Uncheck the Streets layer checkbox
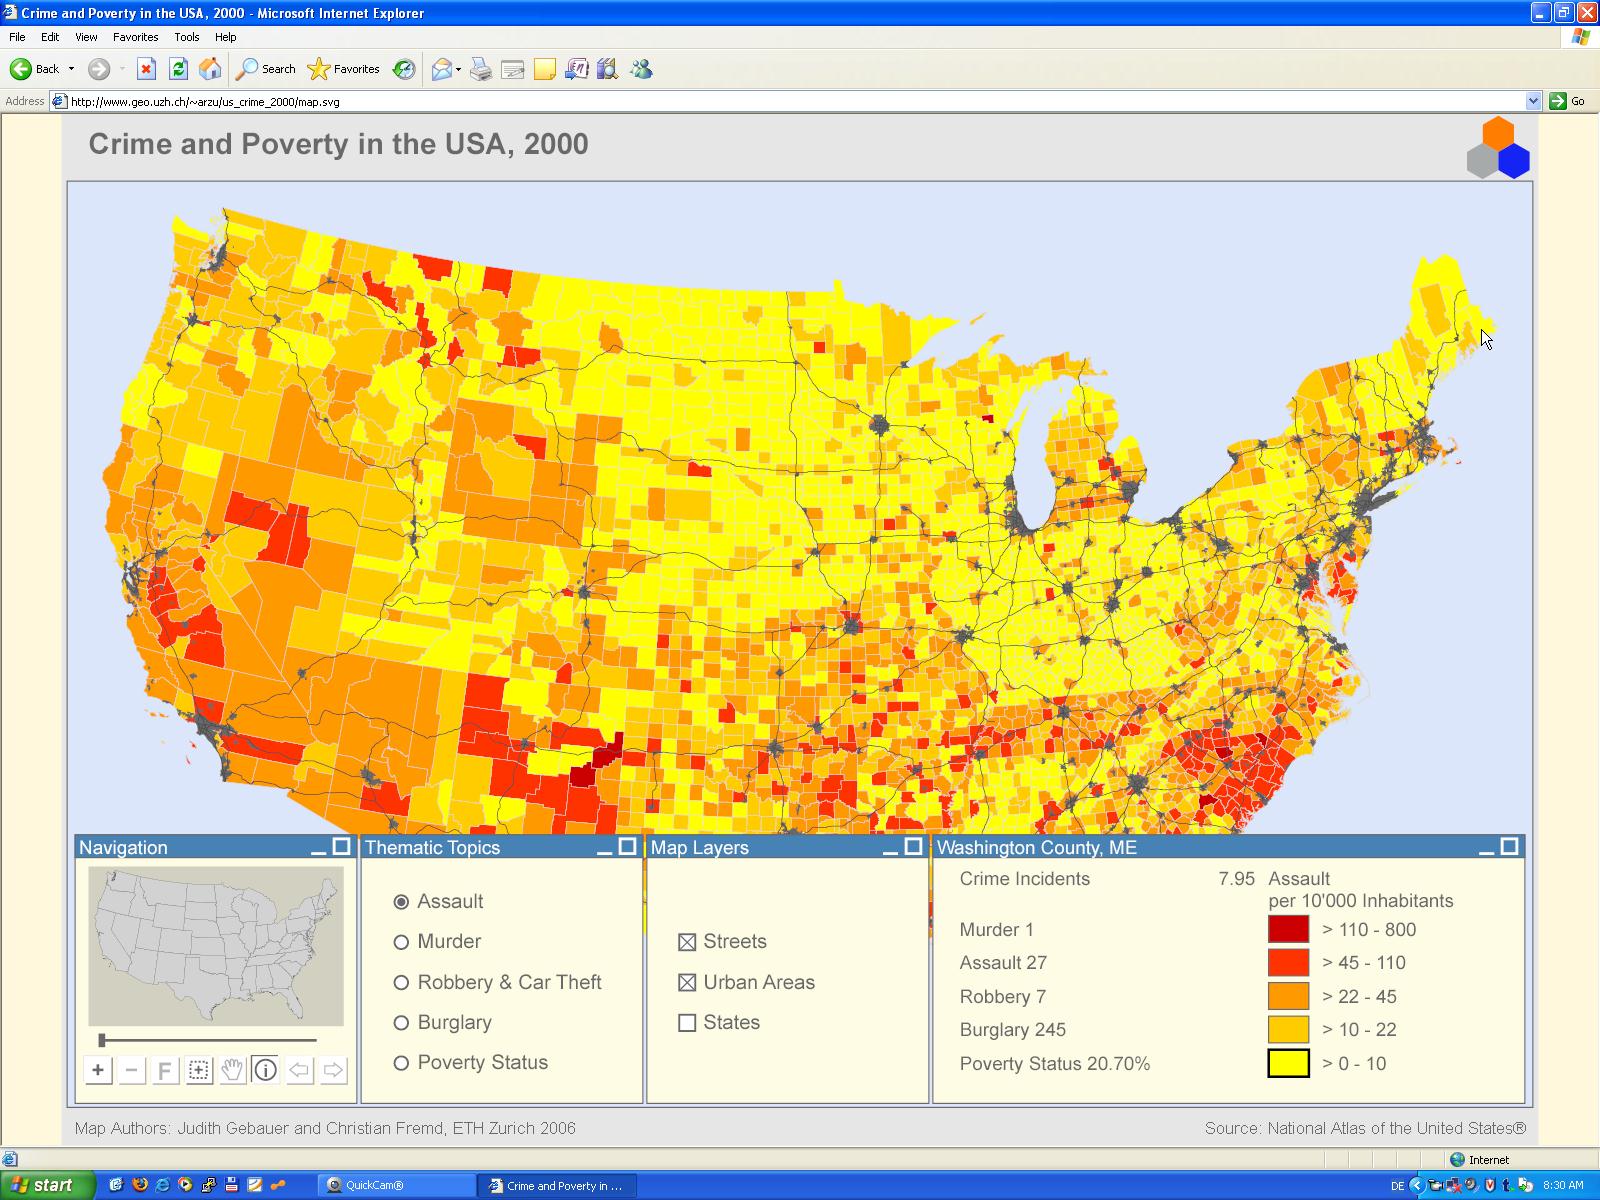The width and height of the screenshot is (1600, 1200). [687, 942]
